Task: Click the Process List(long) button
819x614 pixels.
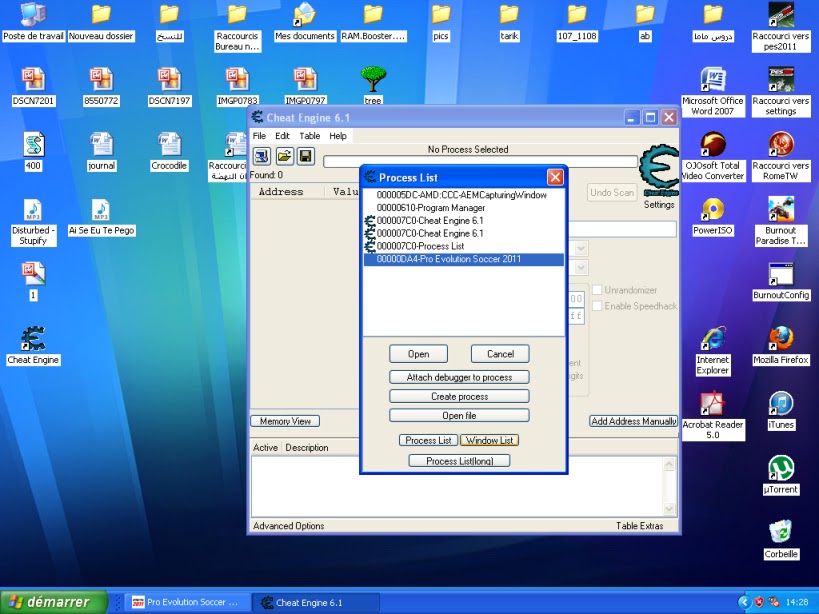Action: click(459, 461)
